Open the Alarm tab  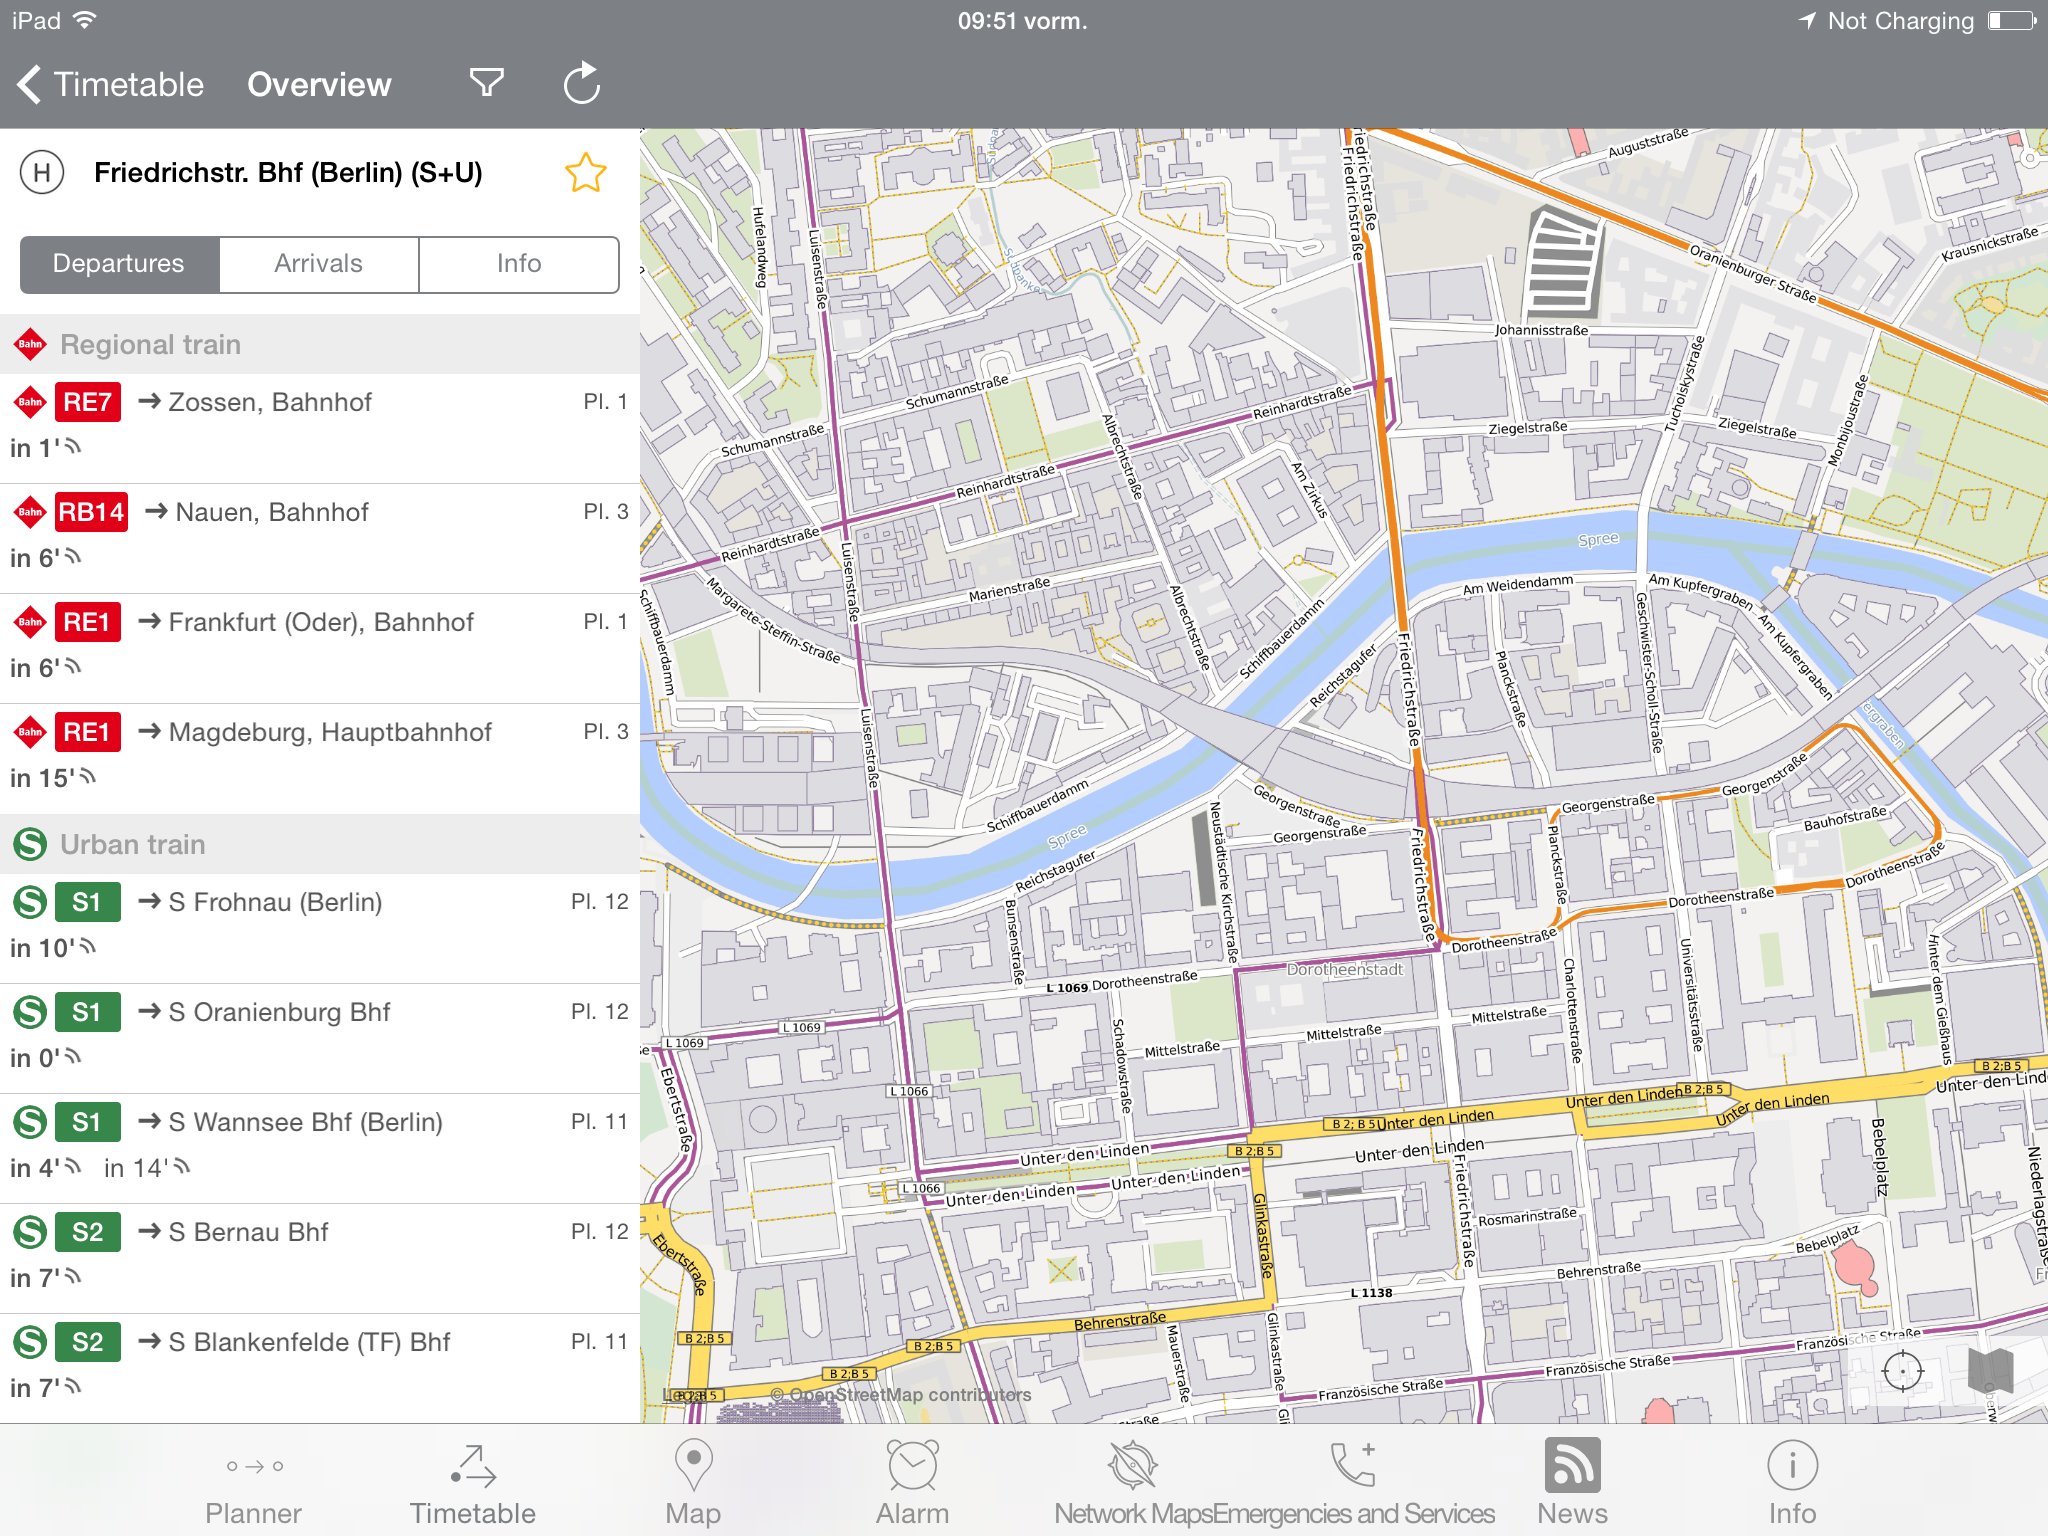912,1484
